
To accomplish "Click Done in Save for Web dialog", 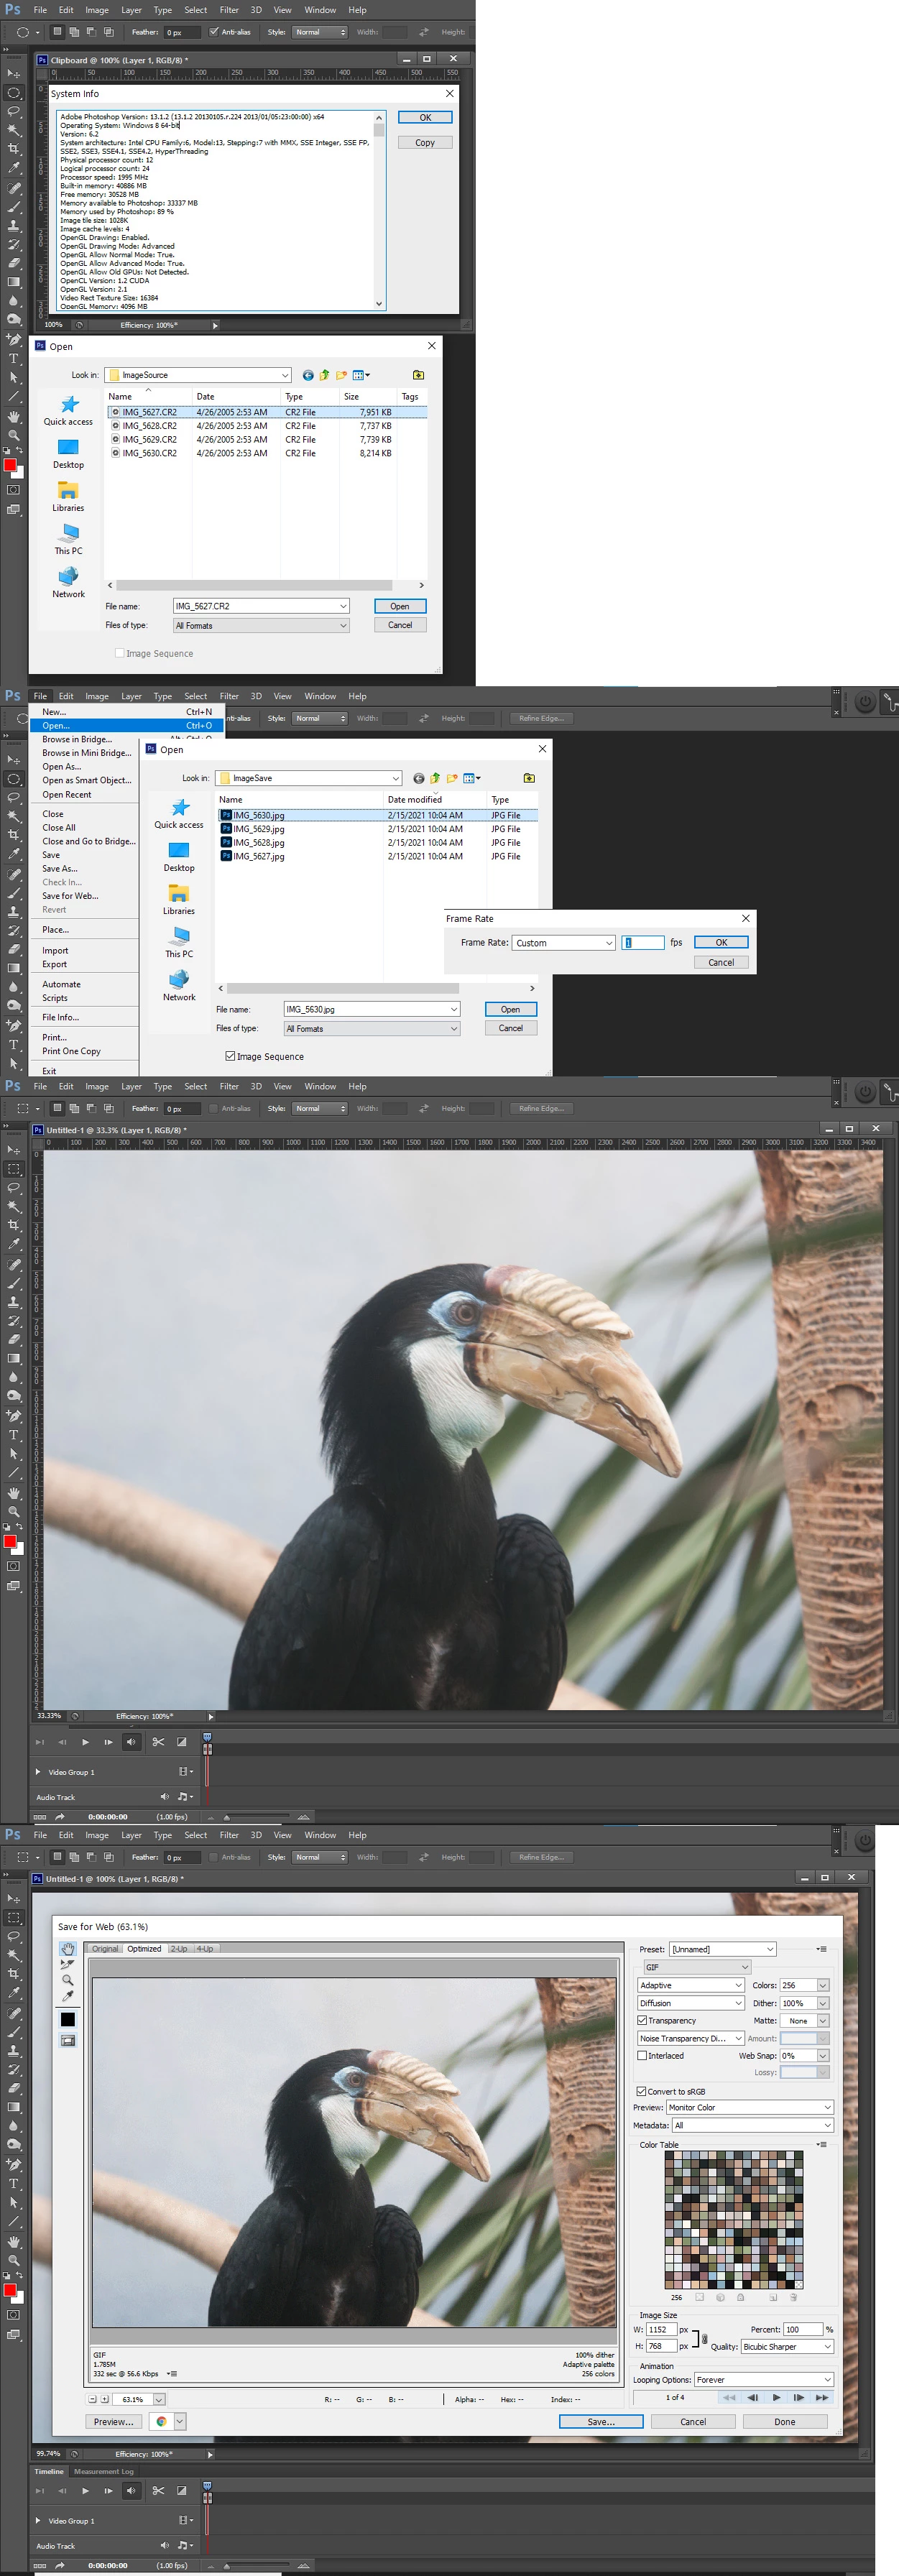I will pyautogui.click(x=785, y=2422).
